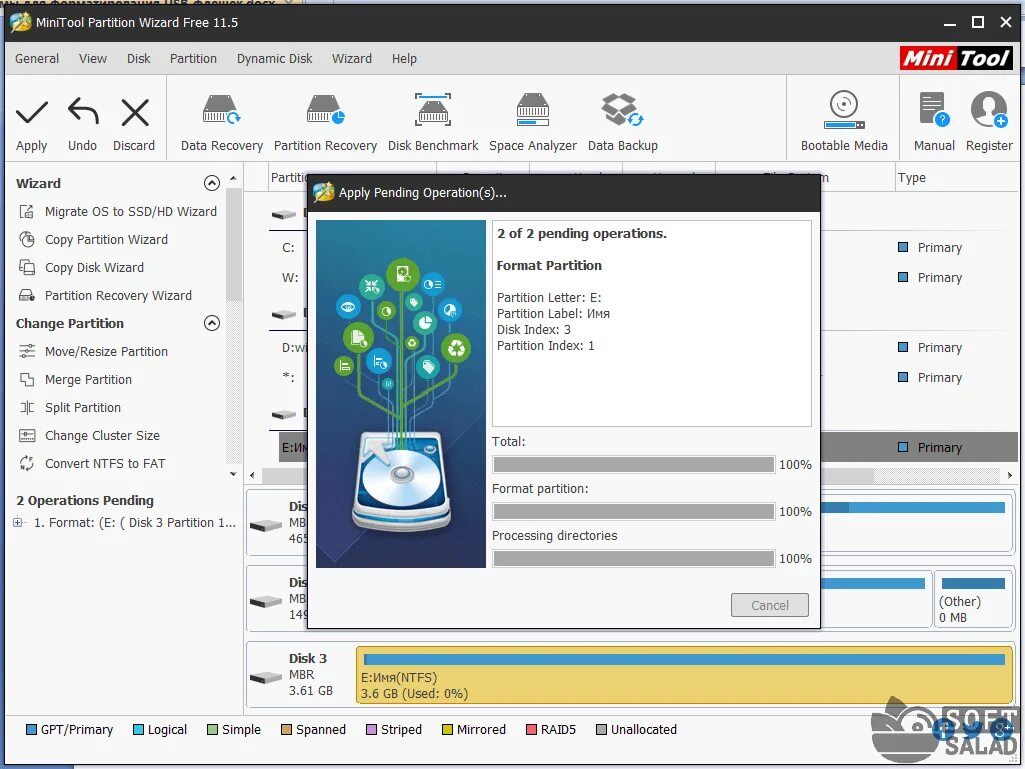Open the Partition menu
This screenshot has height=769, width=1025.
pyautogui.click(x=193, y=59)
